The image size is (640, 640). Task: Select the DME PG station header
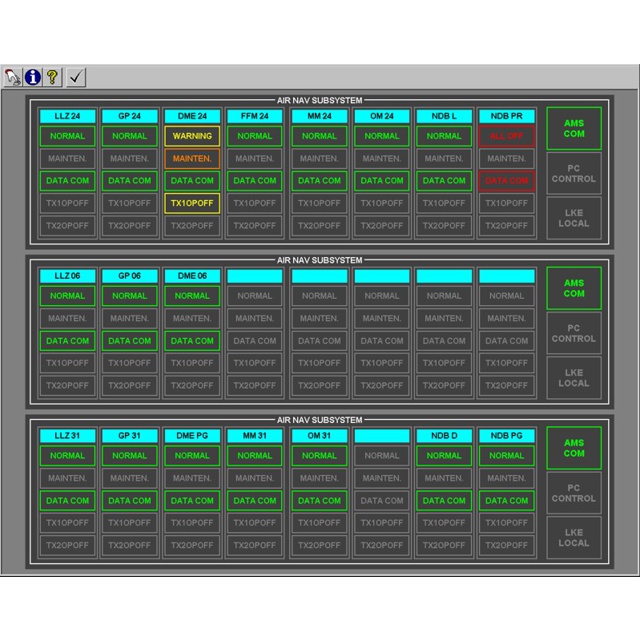(192, 436)
